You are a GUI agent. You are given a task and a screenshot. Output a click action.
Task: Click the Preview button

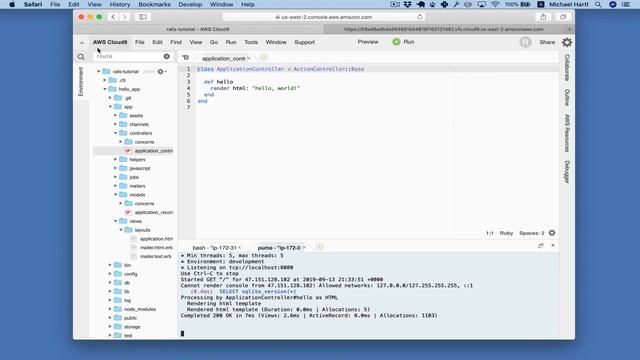(368, 42)
